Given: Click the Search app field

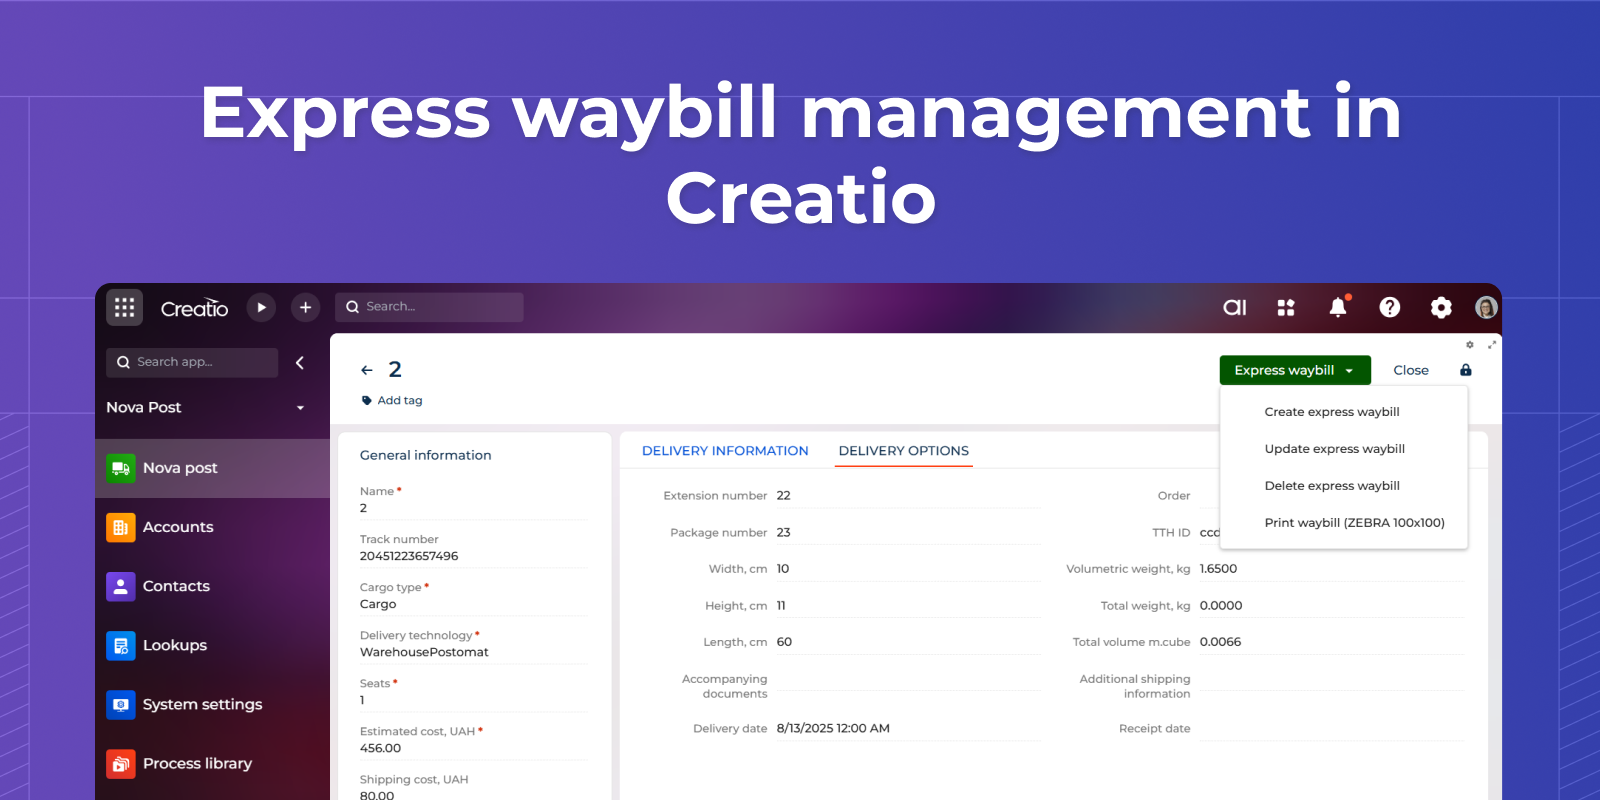Looking at the screenshot, I should 192,362.
